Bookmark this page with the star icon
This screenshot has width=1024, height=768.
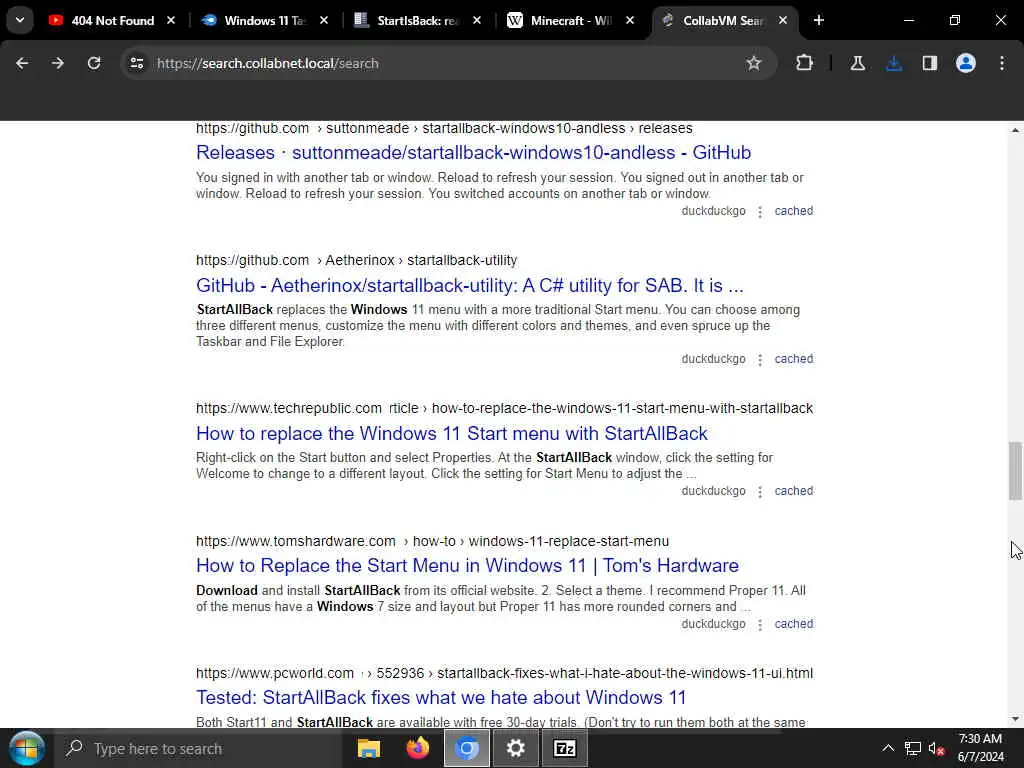pos(754,63)
